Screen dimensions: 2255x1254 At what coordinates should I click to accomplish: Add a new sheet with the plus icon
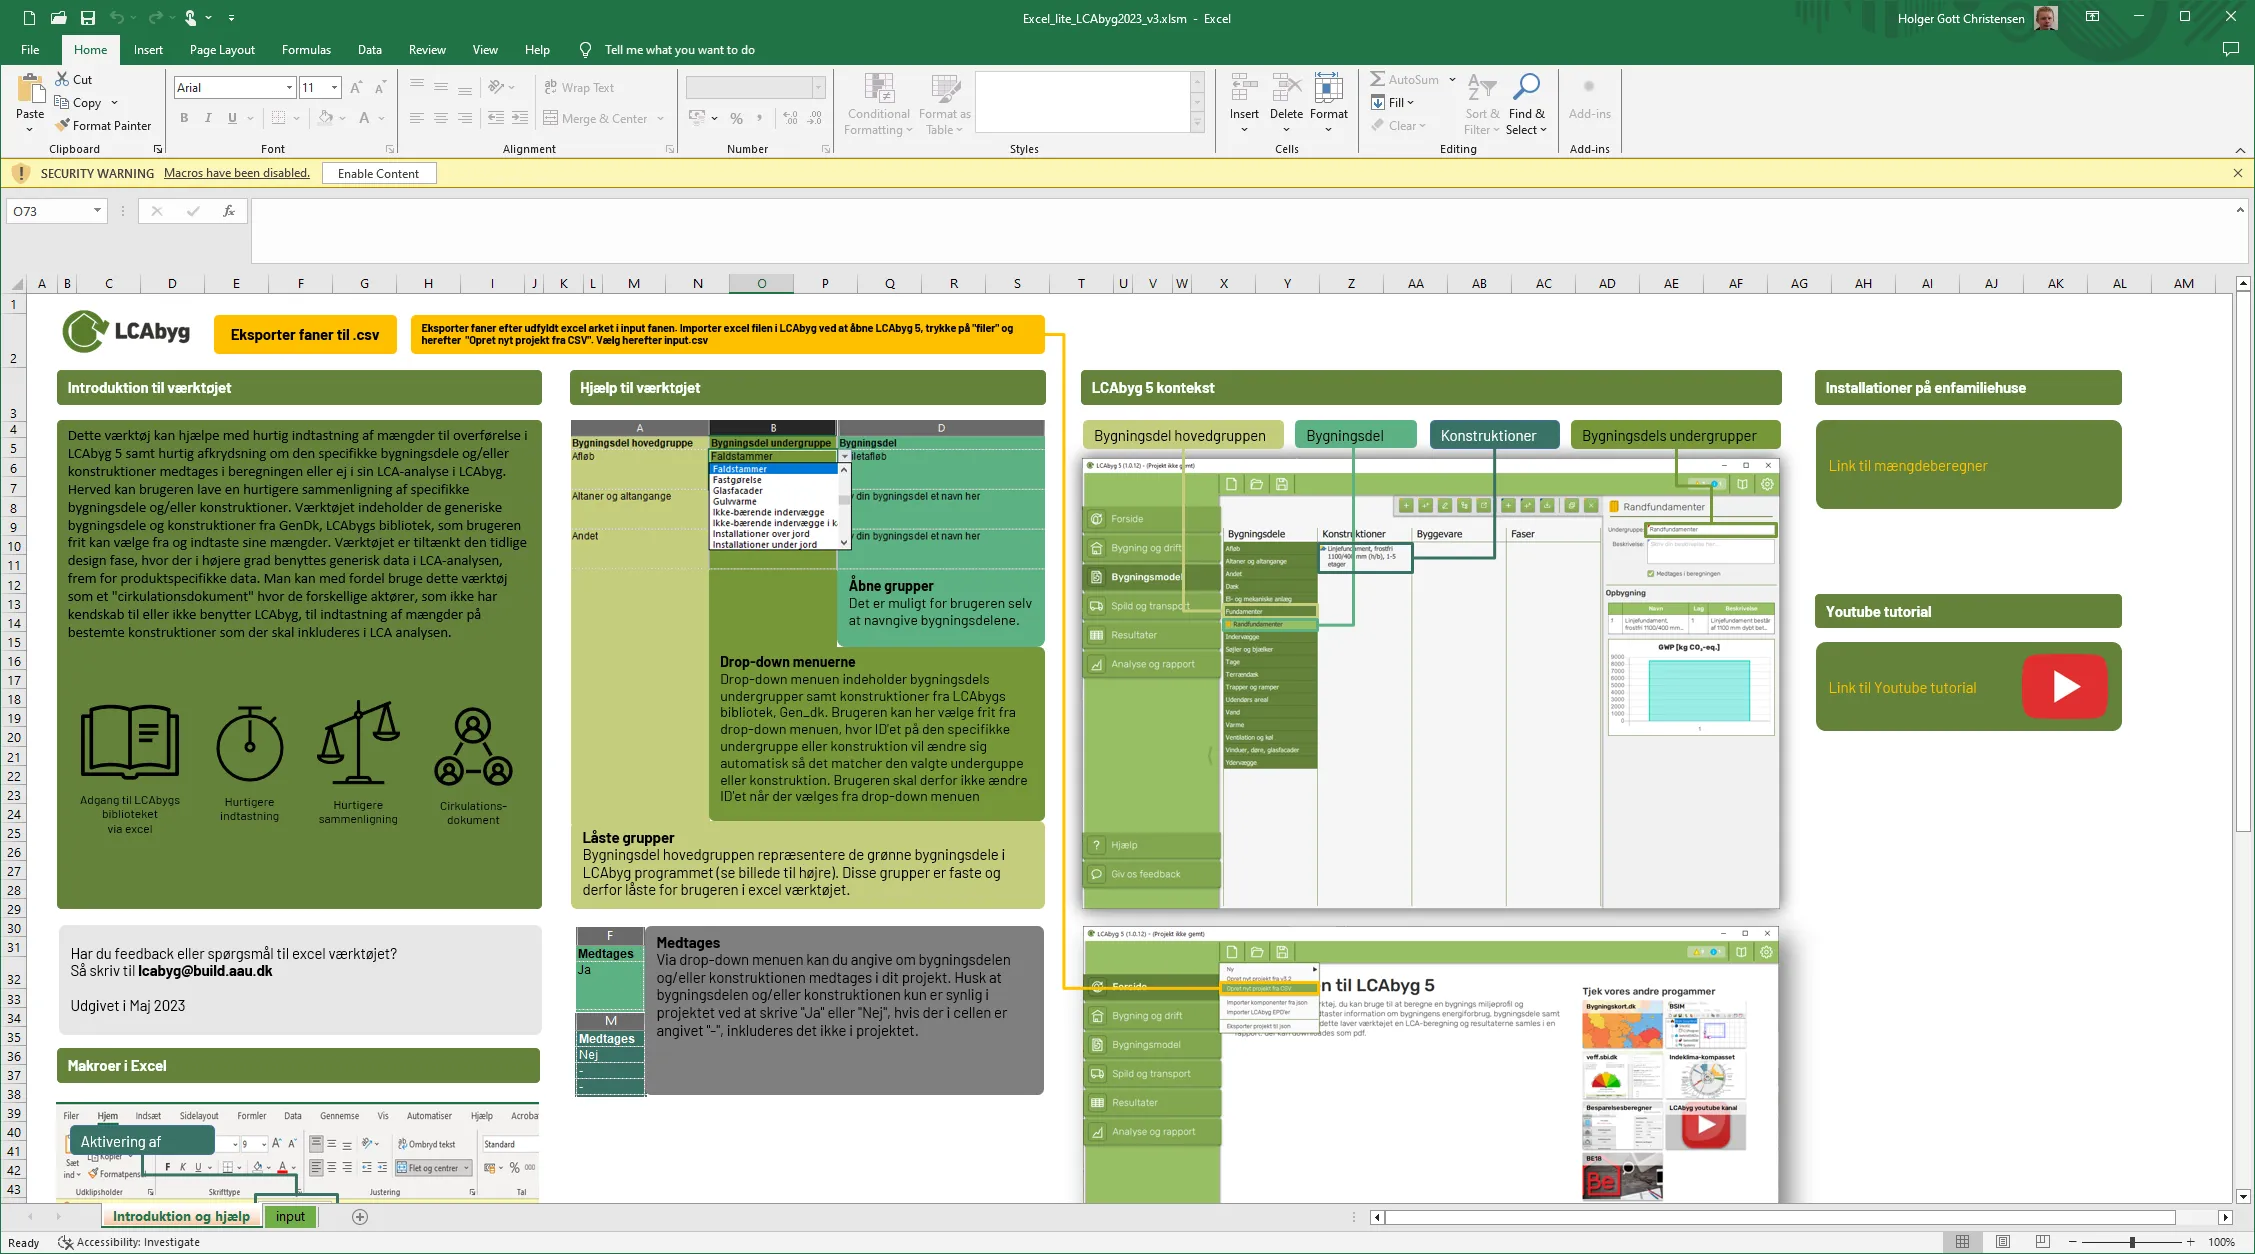pos(360,1217)
